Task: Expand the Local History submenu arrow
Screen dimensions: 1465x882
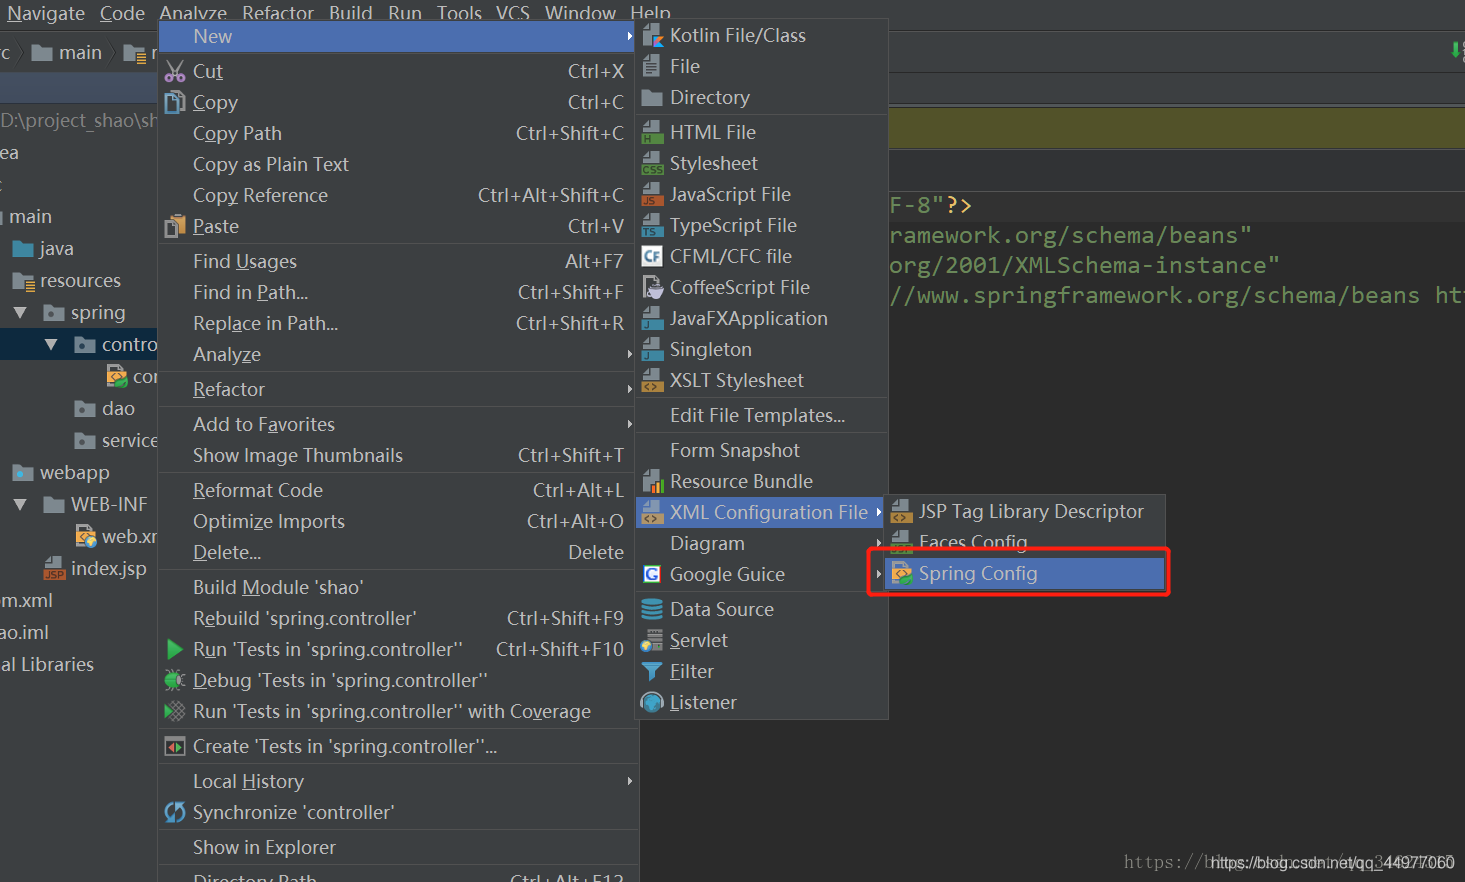Action: [629, 781]
